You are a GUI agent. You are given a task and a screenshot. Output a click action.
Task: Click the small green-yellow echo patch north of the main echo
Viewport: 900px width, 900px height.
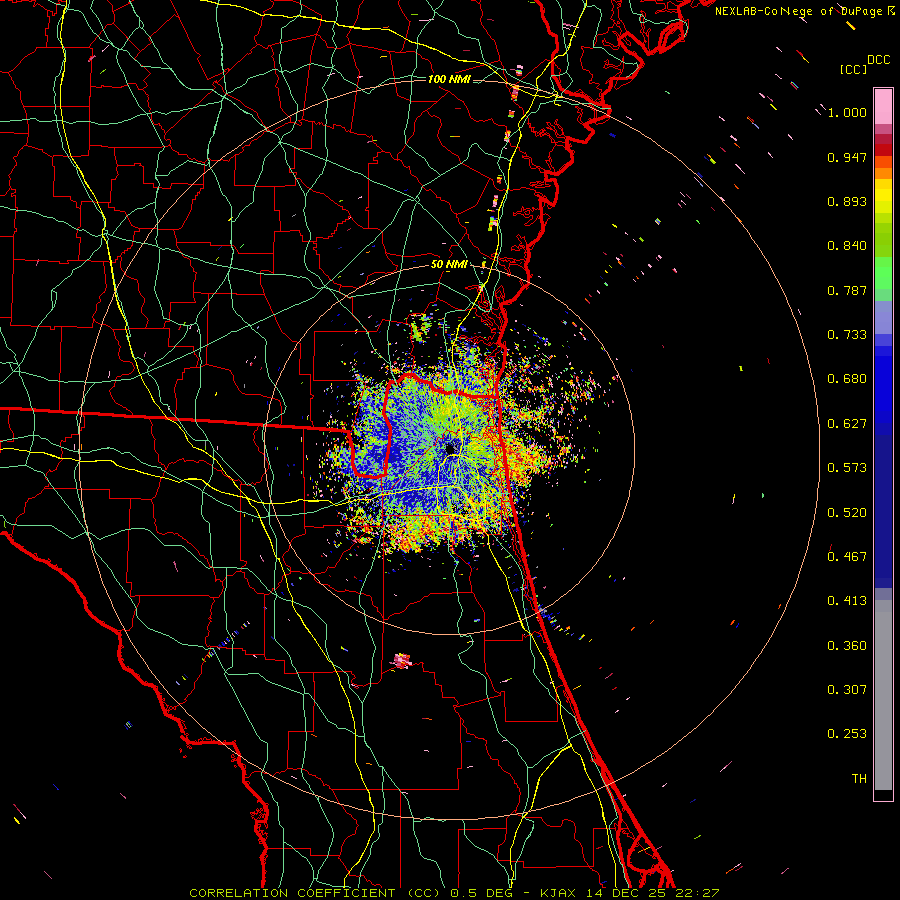(x=421, y=327)
